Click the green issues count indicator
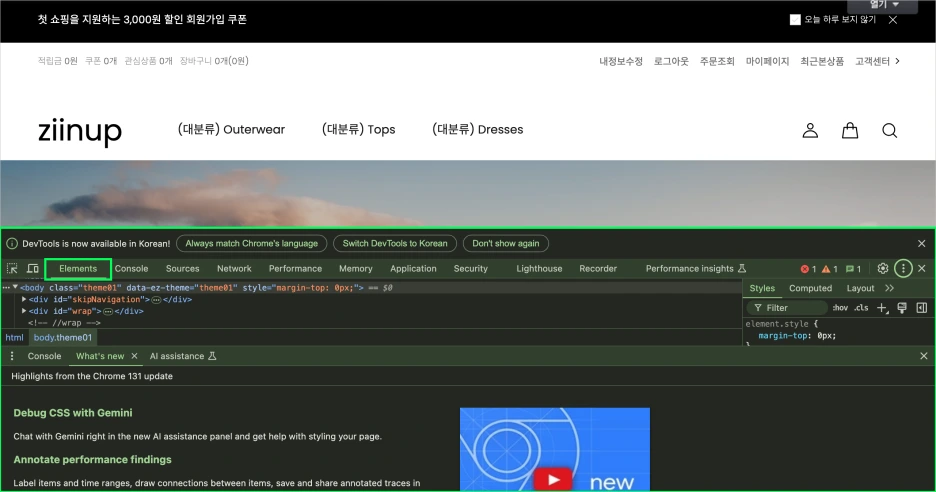 tap(854, 269)
